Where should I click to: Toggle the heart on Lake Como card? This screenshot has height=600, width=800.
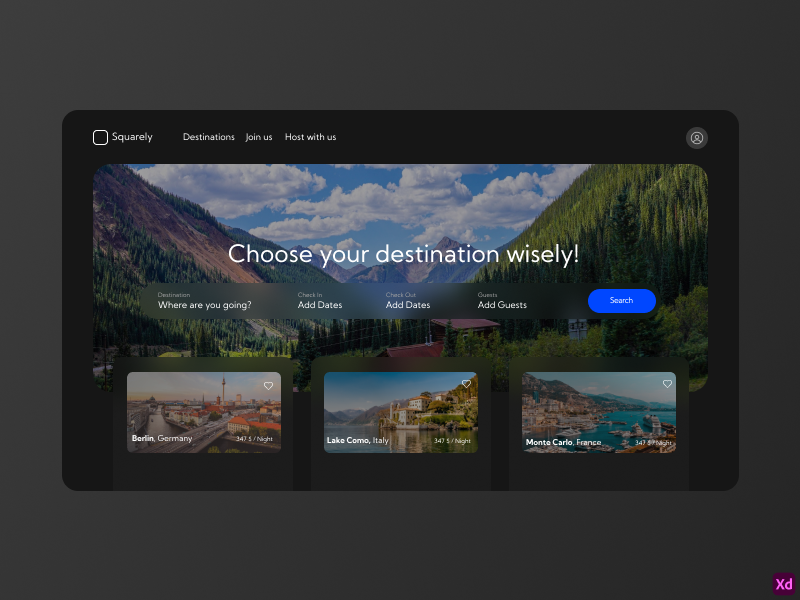(466, 383)
